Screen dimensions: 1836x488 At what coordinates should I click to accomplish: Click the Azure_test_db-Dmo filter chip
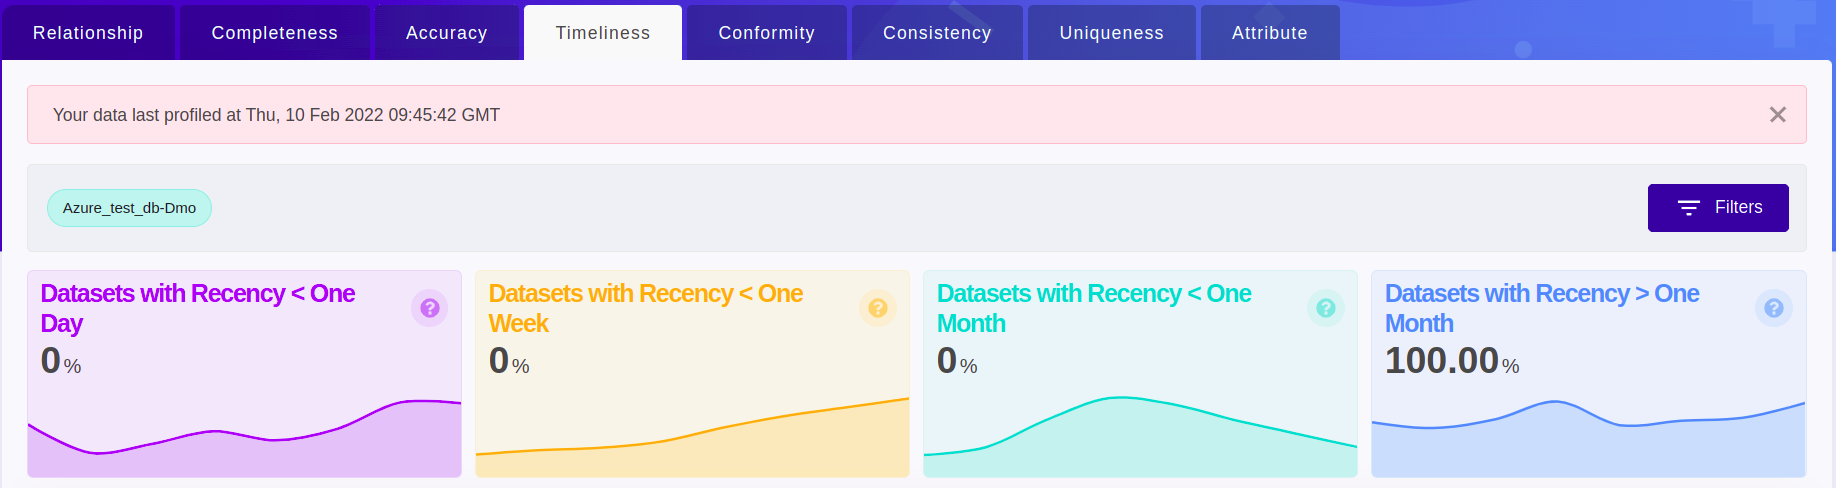click(129, 208)
